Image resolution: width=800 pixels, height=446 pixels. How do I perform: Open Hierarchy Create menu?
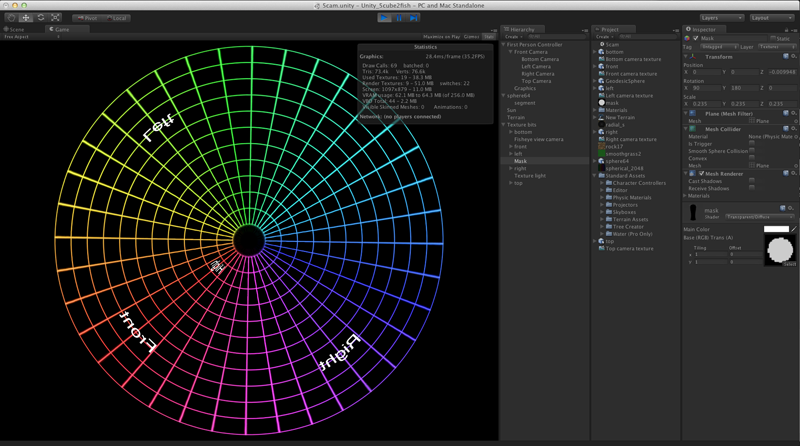(x=513, y=37)
